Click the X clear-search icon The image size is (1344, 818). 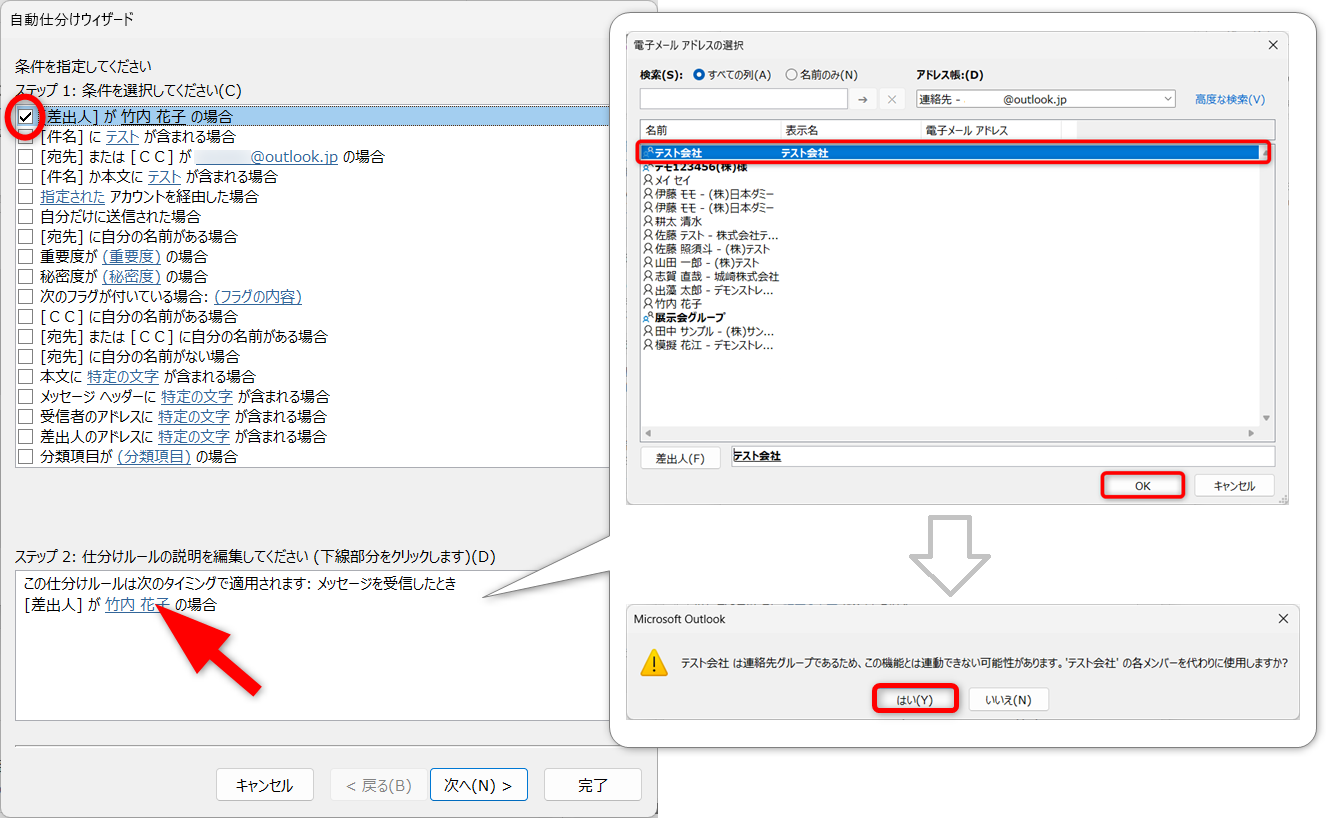pos(893,99)
